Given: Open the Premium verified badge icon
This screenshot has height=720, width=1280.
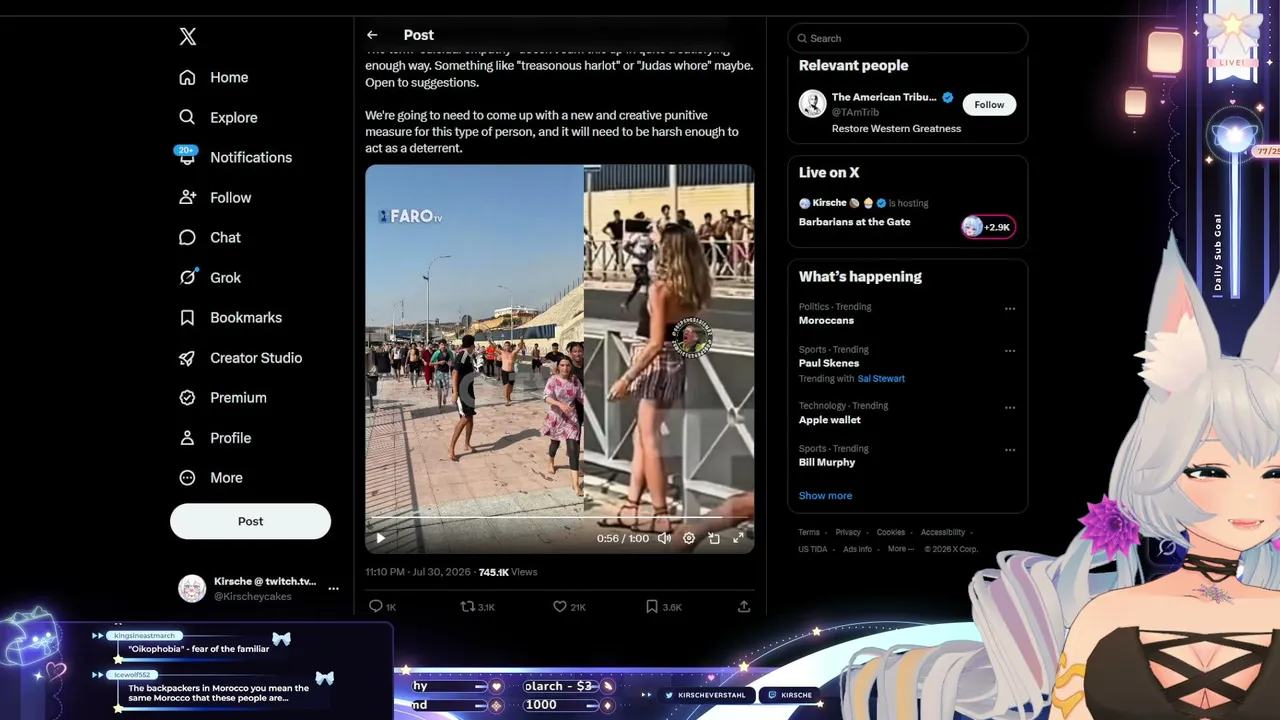Looking at the screenshot, I should coord(187,397).
